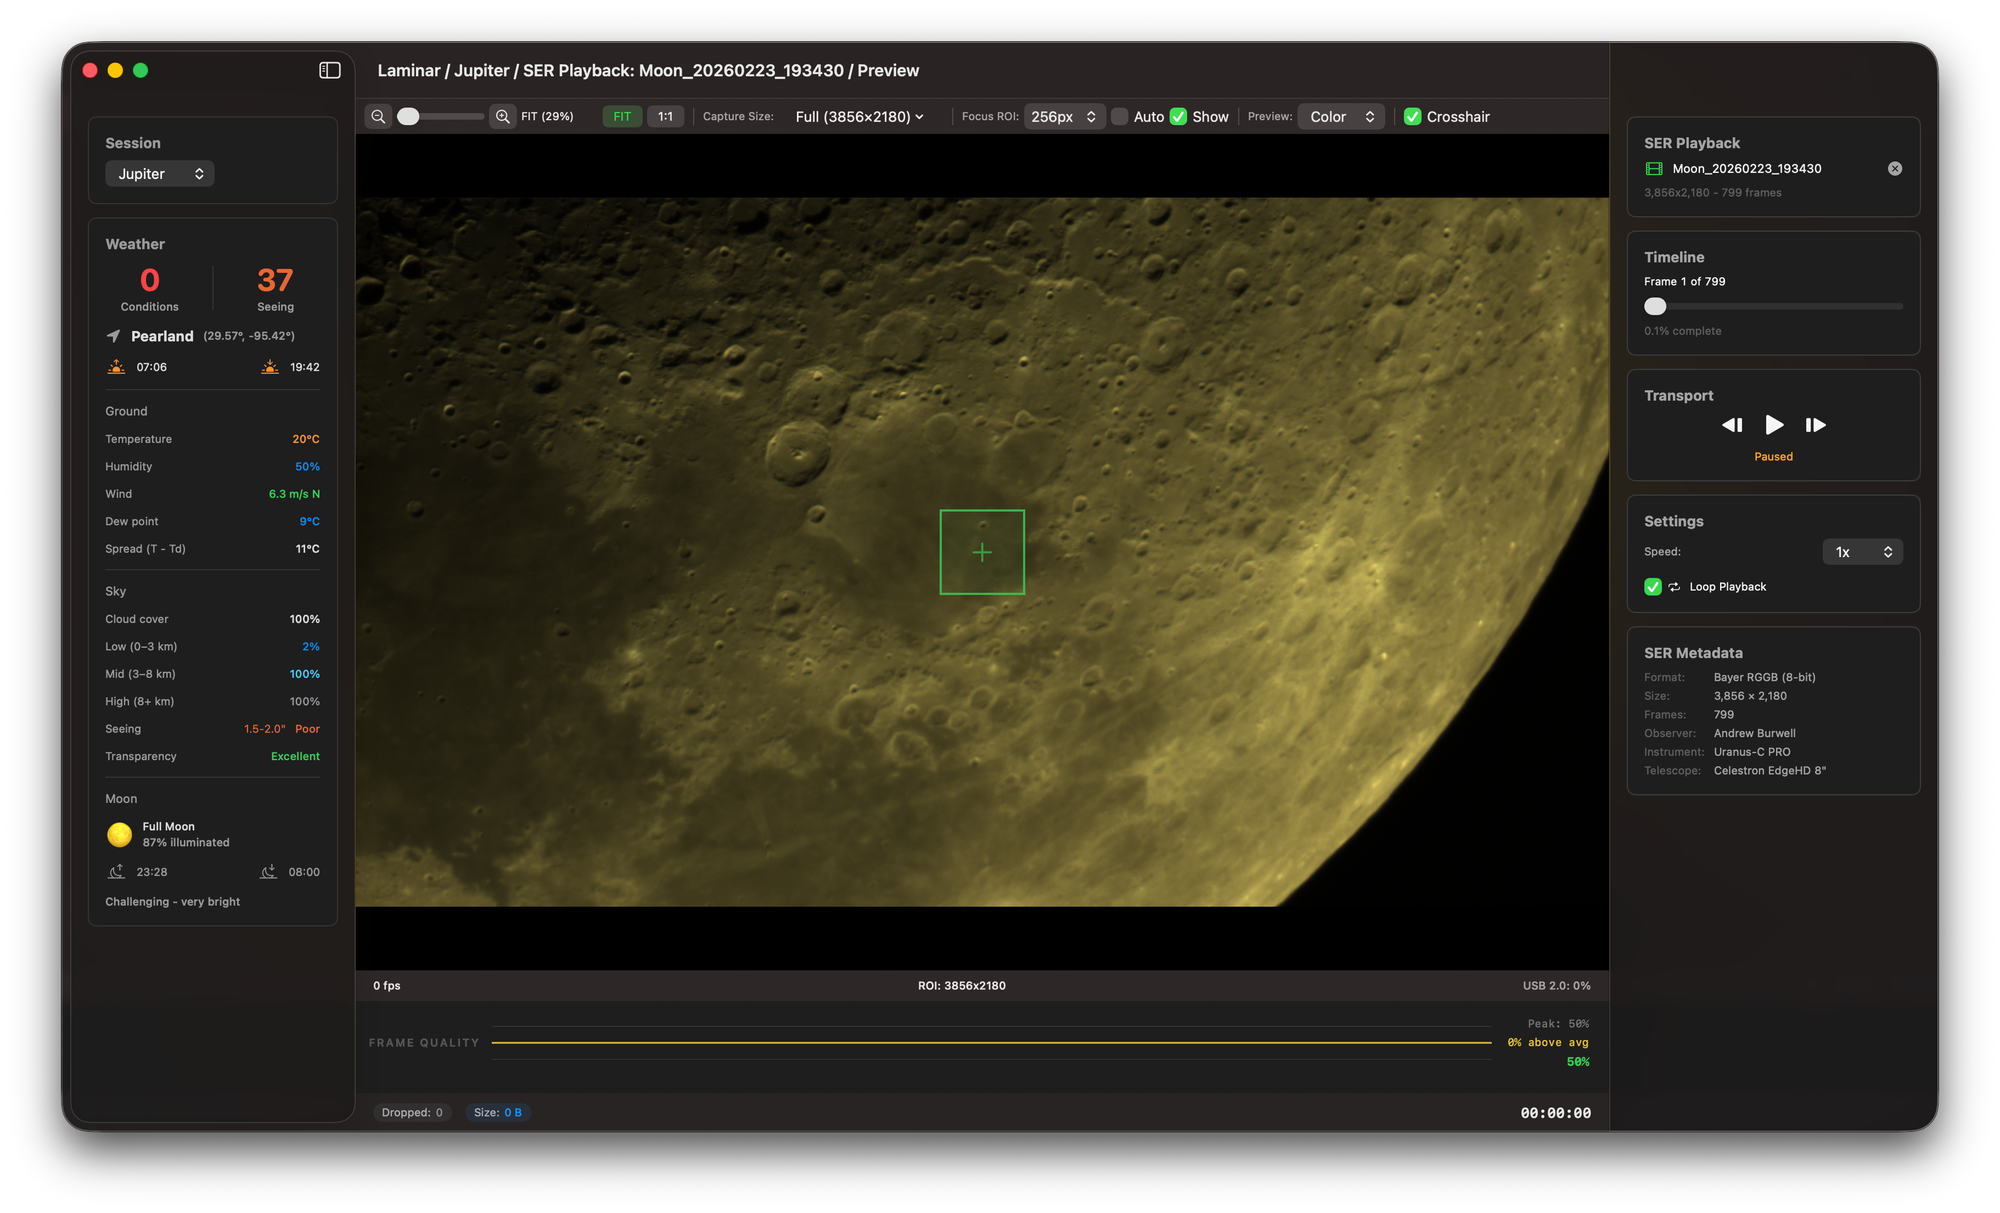Click the loop icon beside Loop Playback
The height and width of the screenshot is (1213, 2000).
pos(1675,587)
